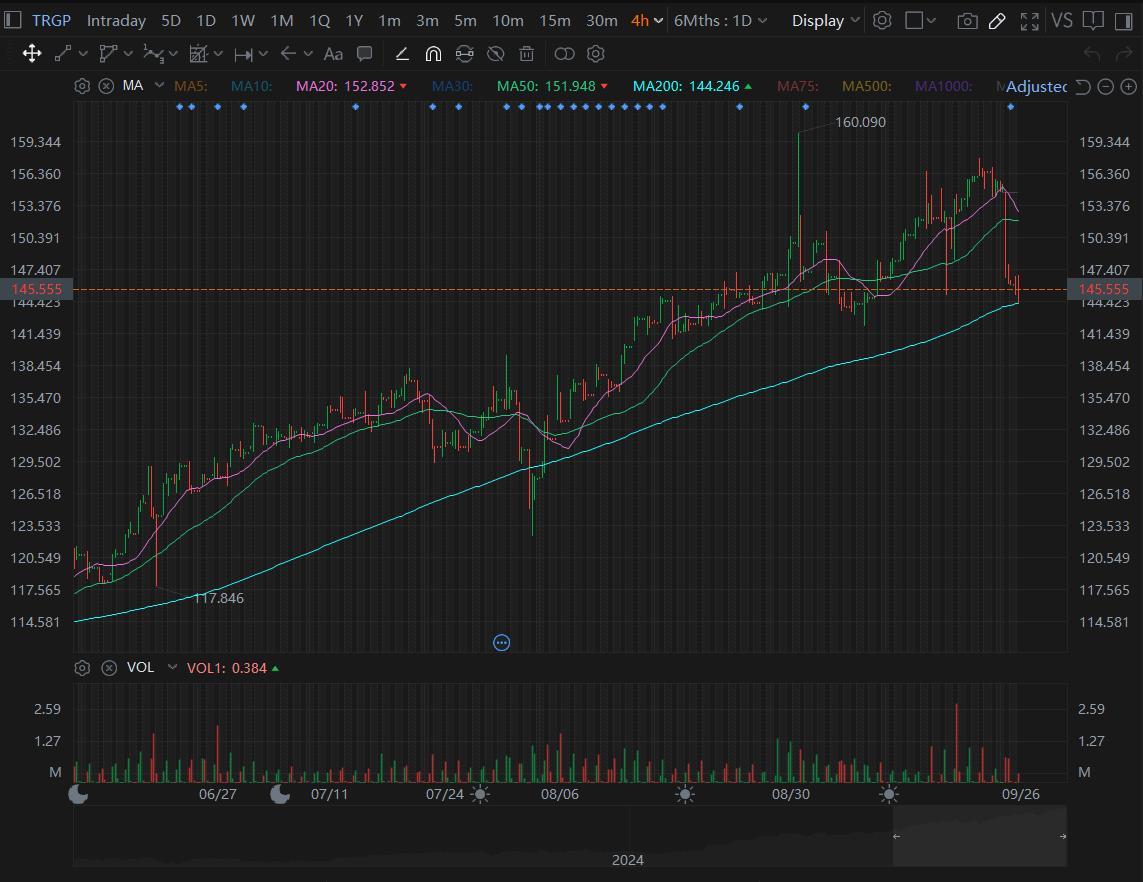Reset chart zoom with circular arrow
Image resolution: width=1143 pixels, height=882 pixels.
(x=1083, y=87)
